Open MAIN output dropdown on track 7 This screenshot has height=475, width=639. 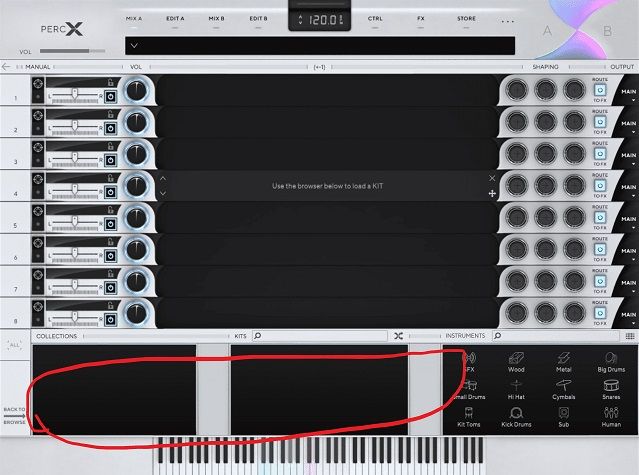coord(629,286)
